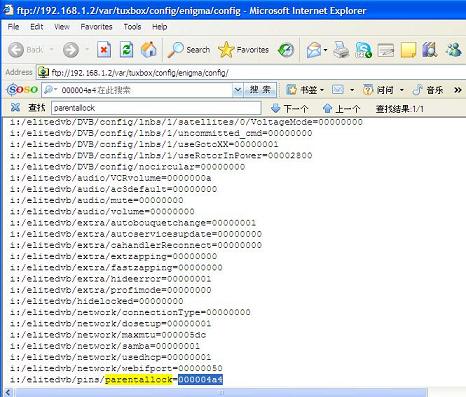Click the Mail envelope icon

314,50
